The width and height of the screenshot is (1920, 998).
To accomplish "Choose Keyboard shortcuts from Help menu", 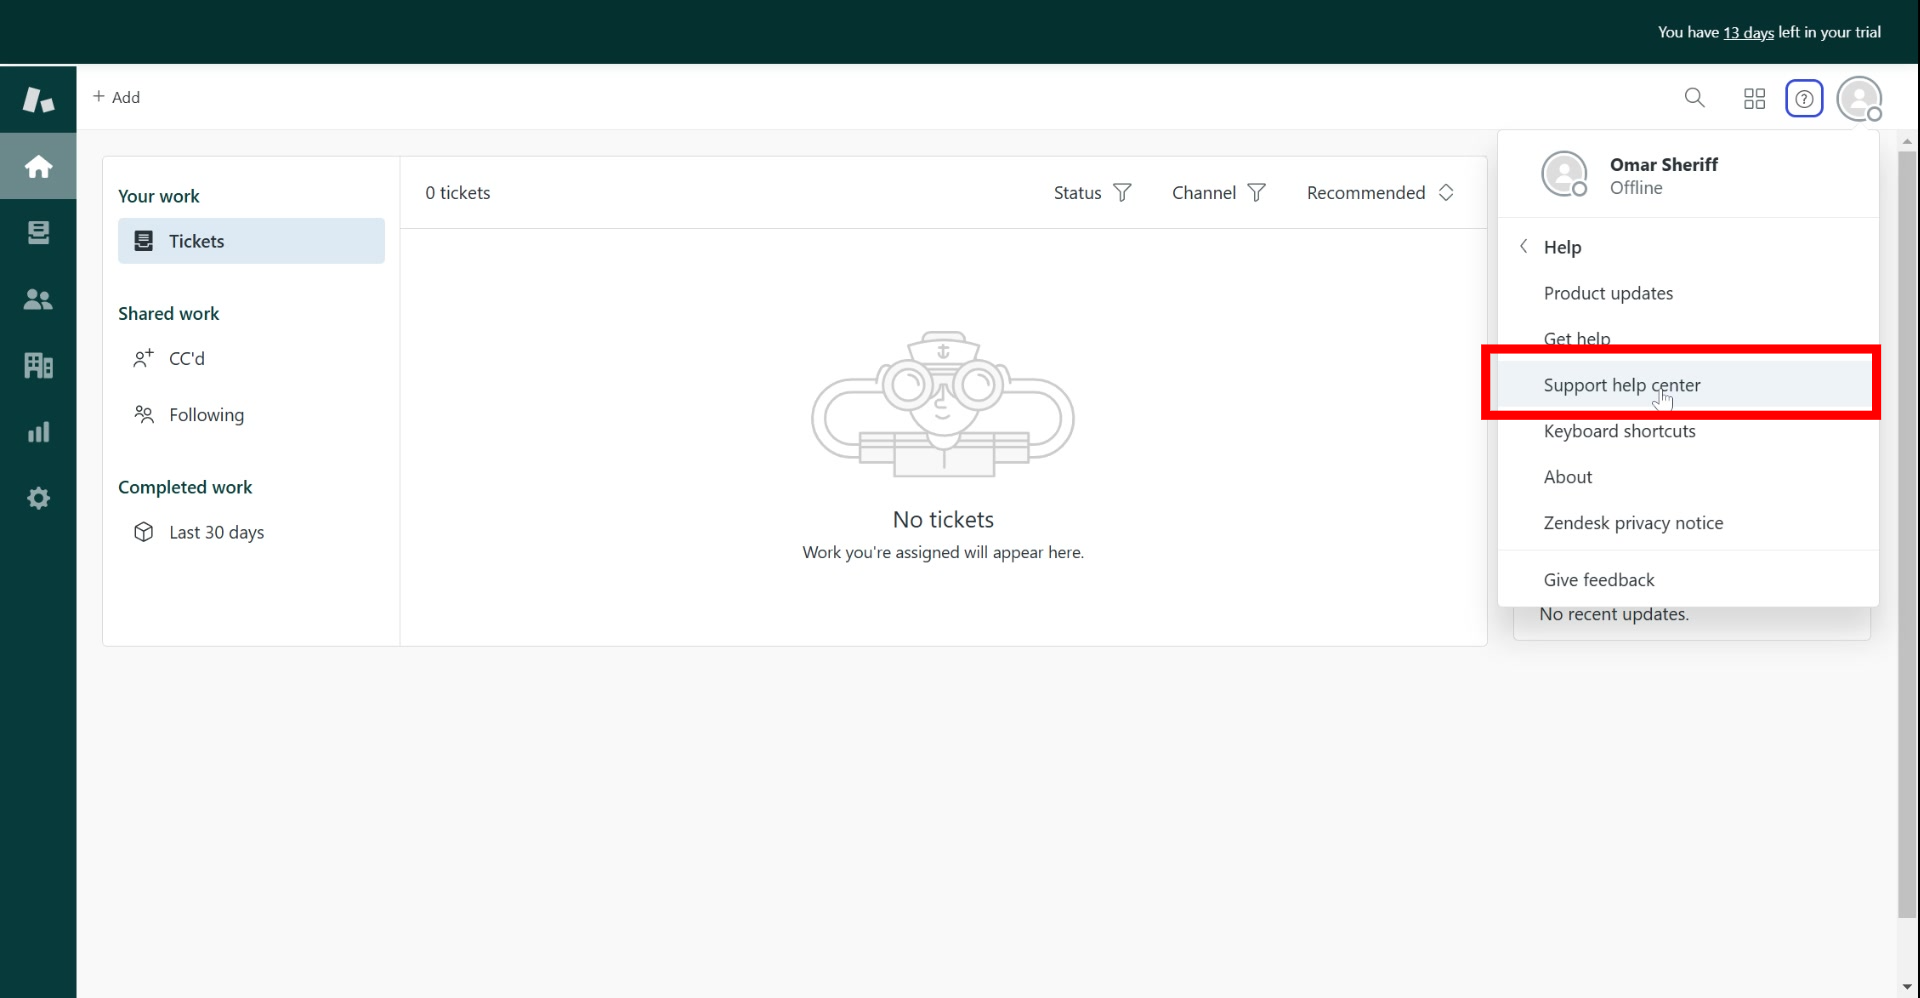I will point(1619,431).
